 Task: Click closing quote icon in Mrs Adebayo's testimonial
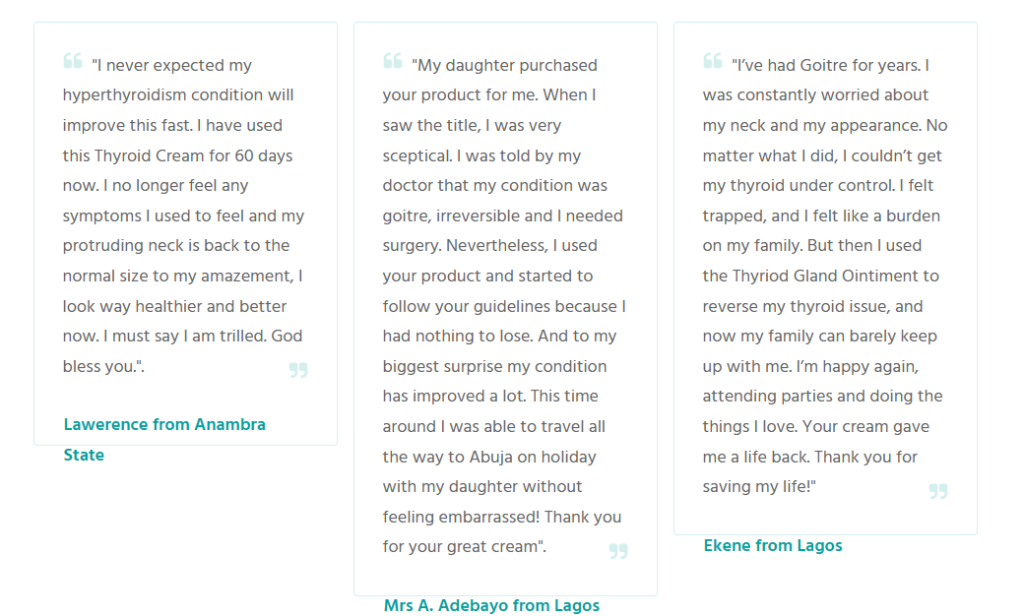(x=618, y=551)
